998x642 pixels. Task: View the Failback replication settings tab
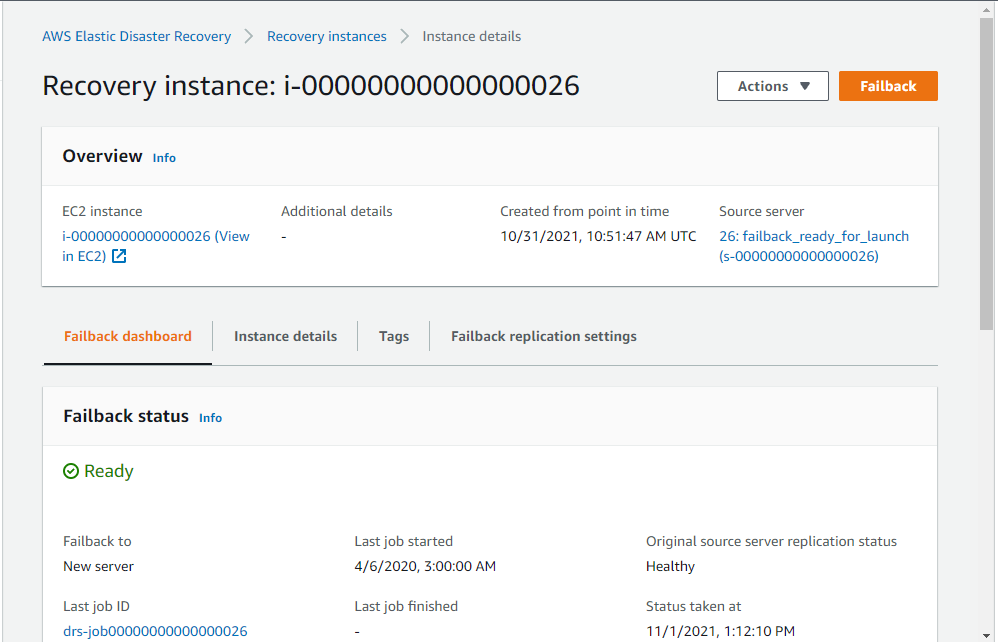[543, 336]
